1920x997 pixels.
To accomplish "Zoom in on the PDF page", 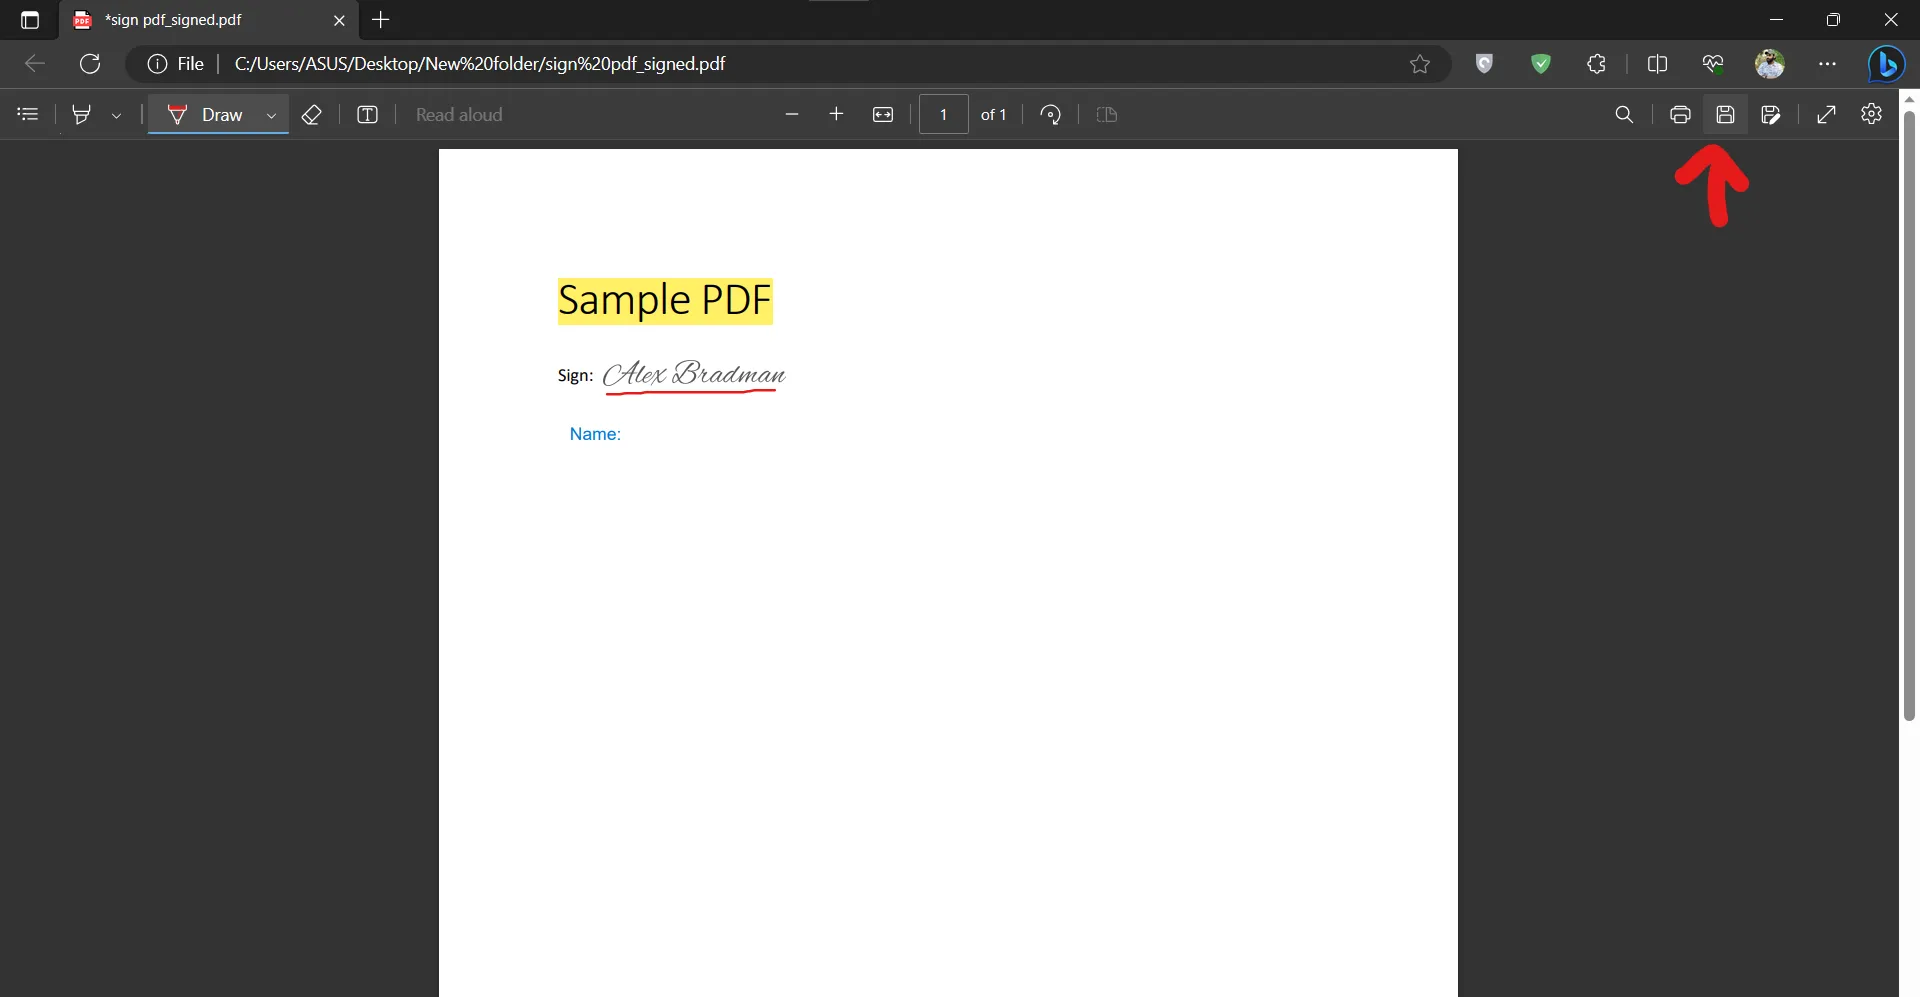I will pos(836,114).
